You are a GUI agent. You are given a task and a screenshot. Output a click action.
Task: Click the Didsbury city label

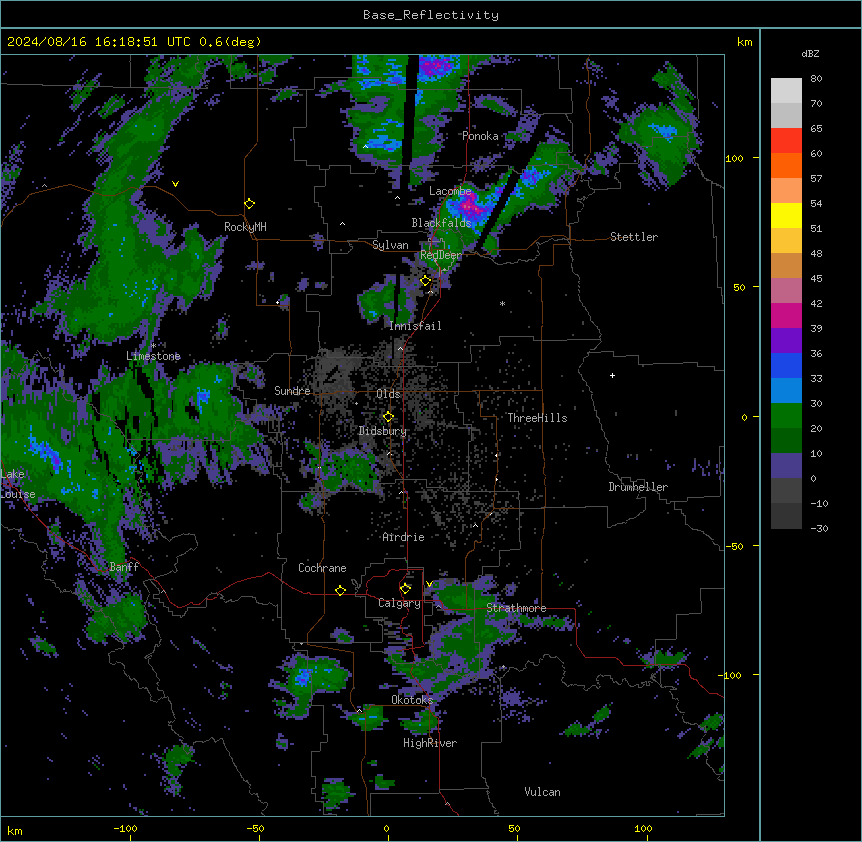pyautogui.click(x=383, y=431)
